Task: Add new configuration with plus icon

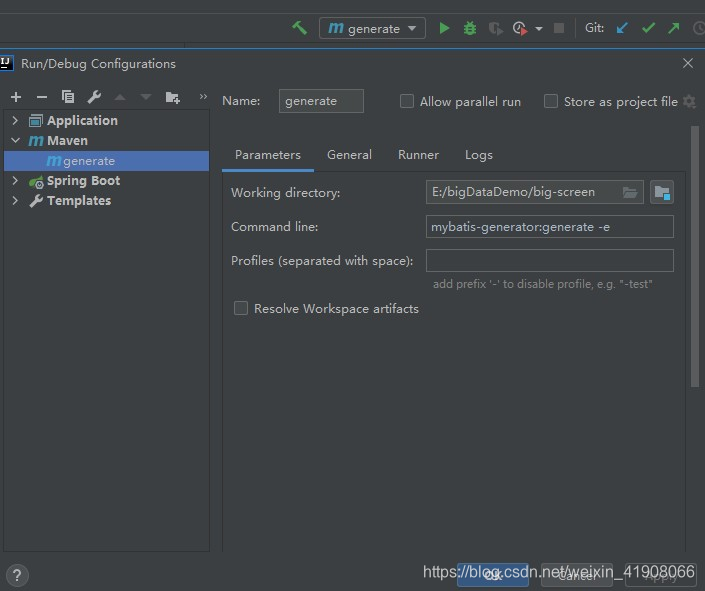Action: pyautogui.click(x=16, y=97)
